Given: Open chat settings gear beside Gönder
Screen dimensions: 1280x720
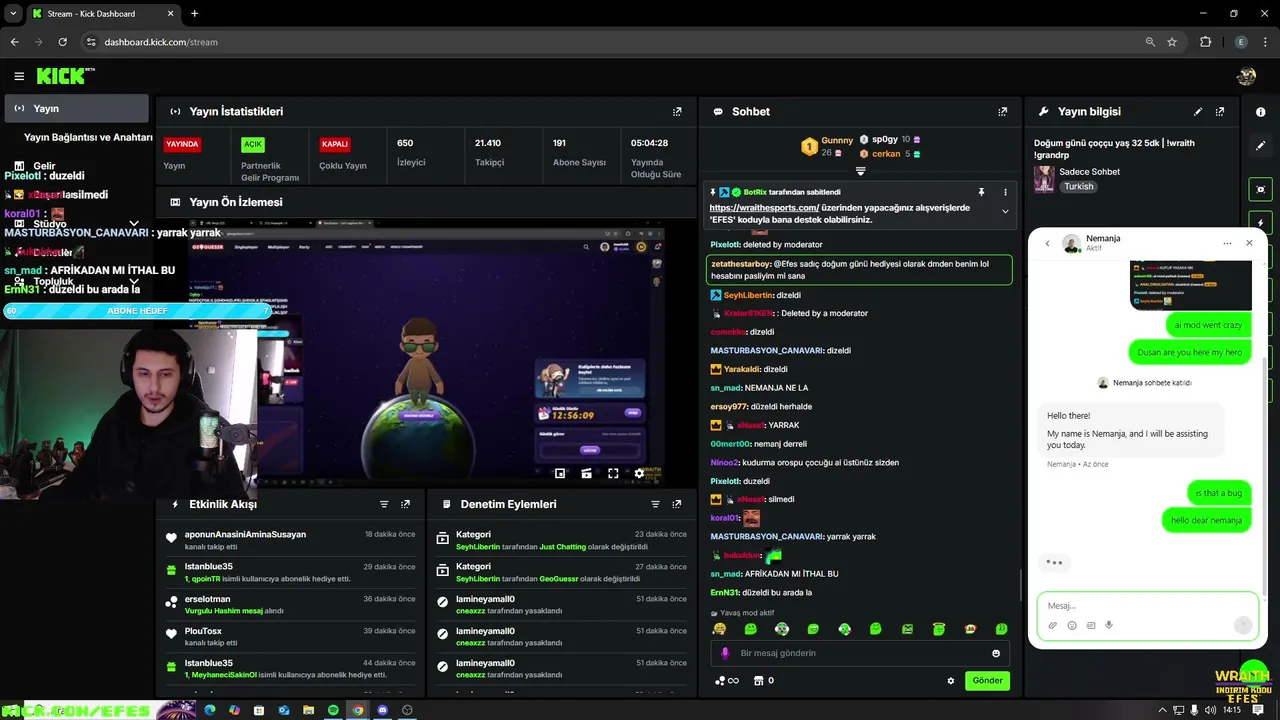Looking at the screenshot, I should 951,681.
